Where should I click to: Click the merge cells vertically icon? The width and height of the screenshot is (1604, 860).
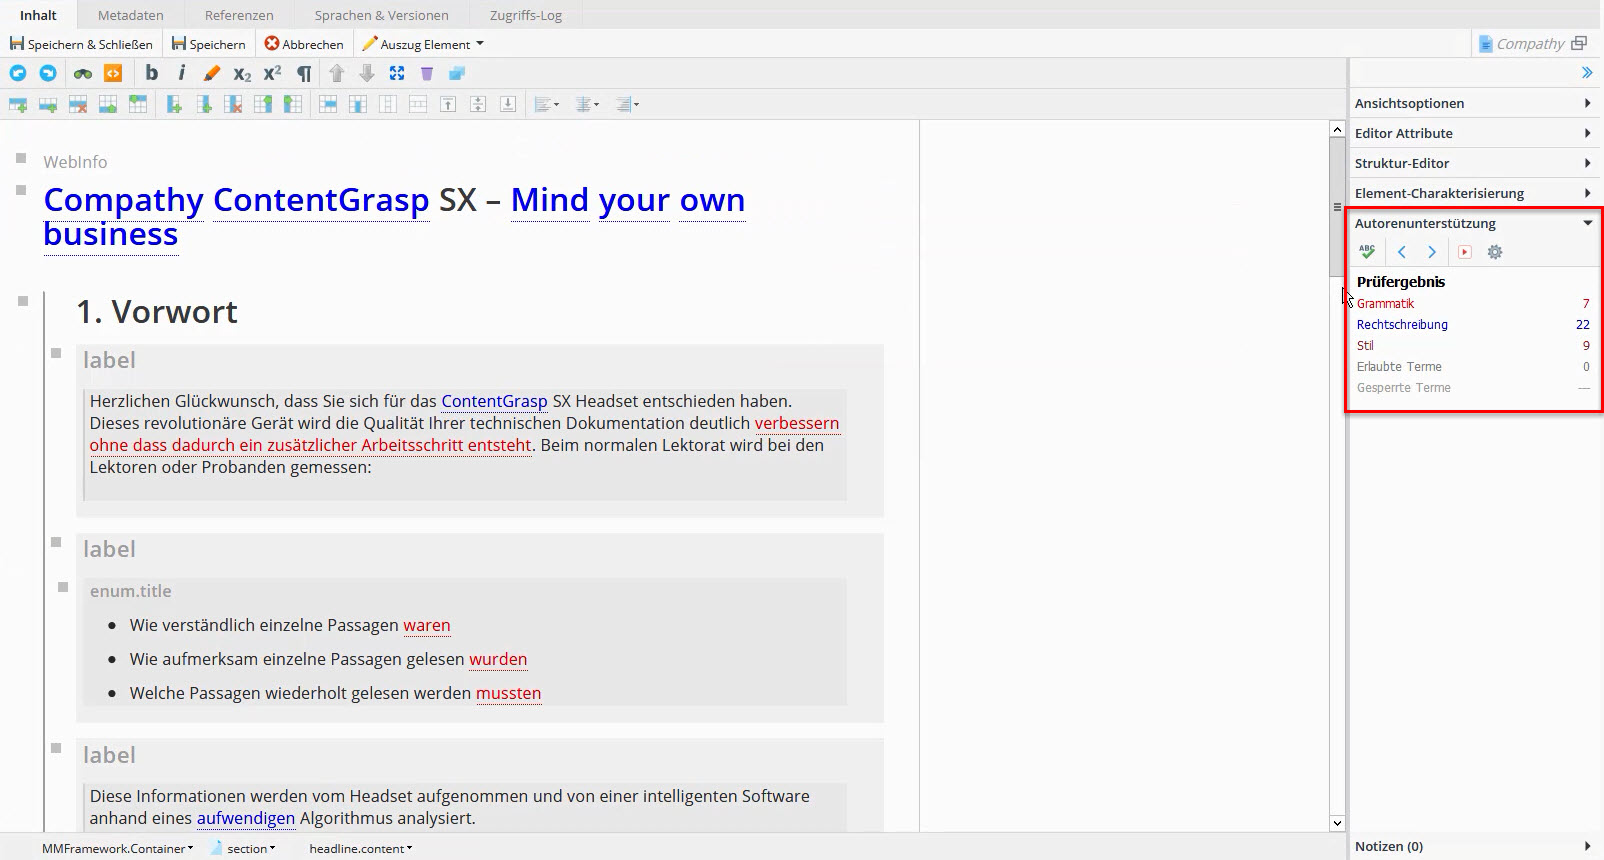[358, 104]
